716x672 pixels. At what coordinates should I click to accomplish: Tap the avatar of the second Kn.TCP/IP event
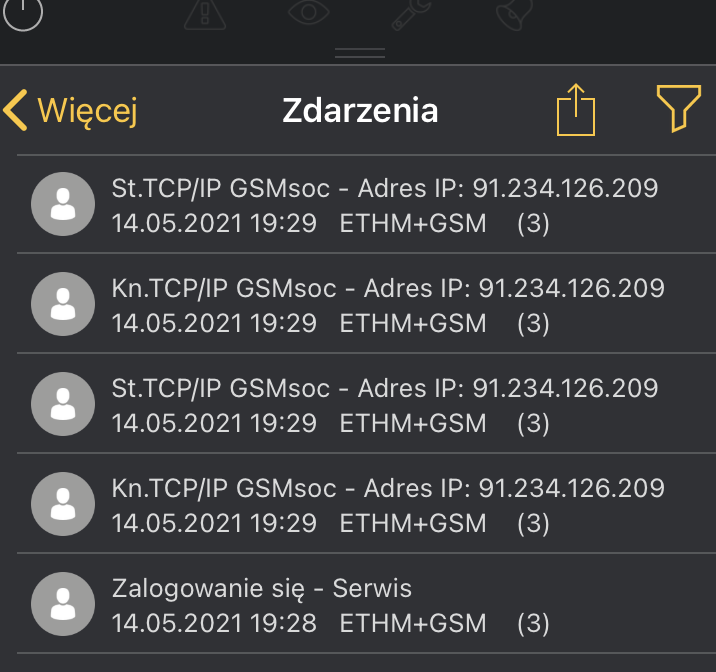point(63,504)
